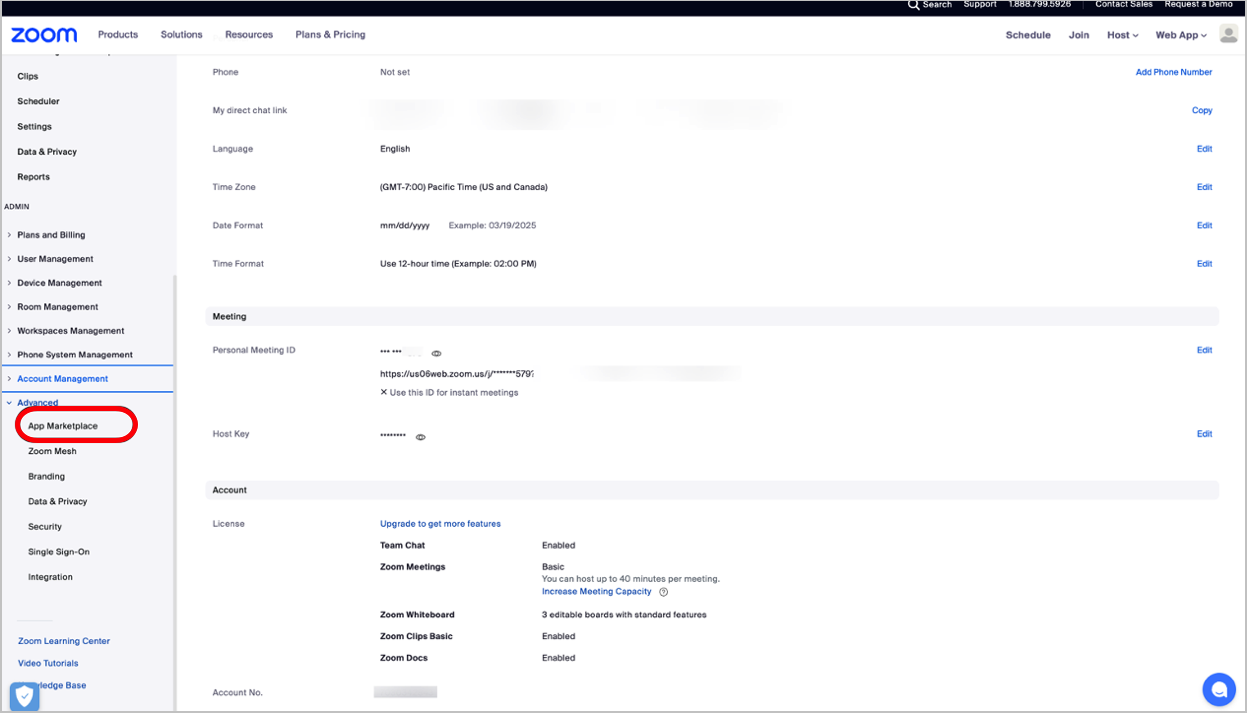The width and height of the screenshot is (1247, 713).
Task: Open the Resources menu
Action: (x=249, y=35)
